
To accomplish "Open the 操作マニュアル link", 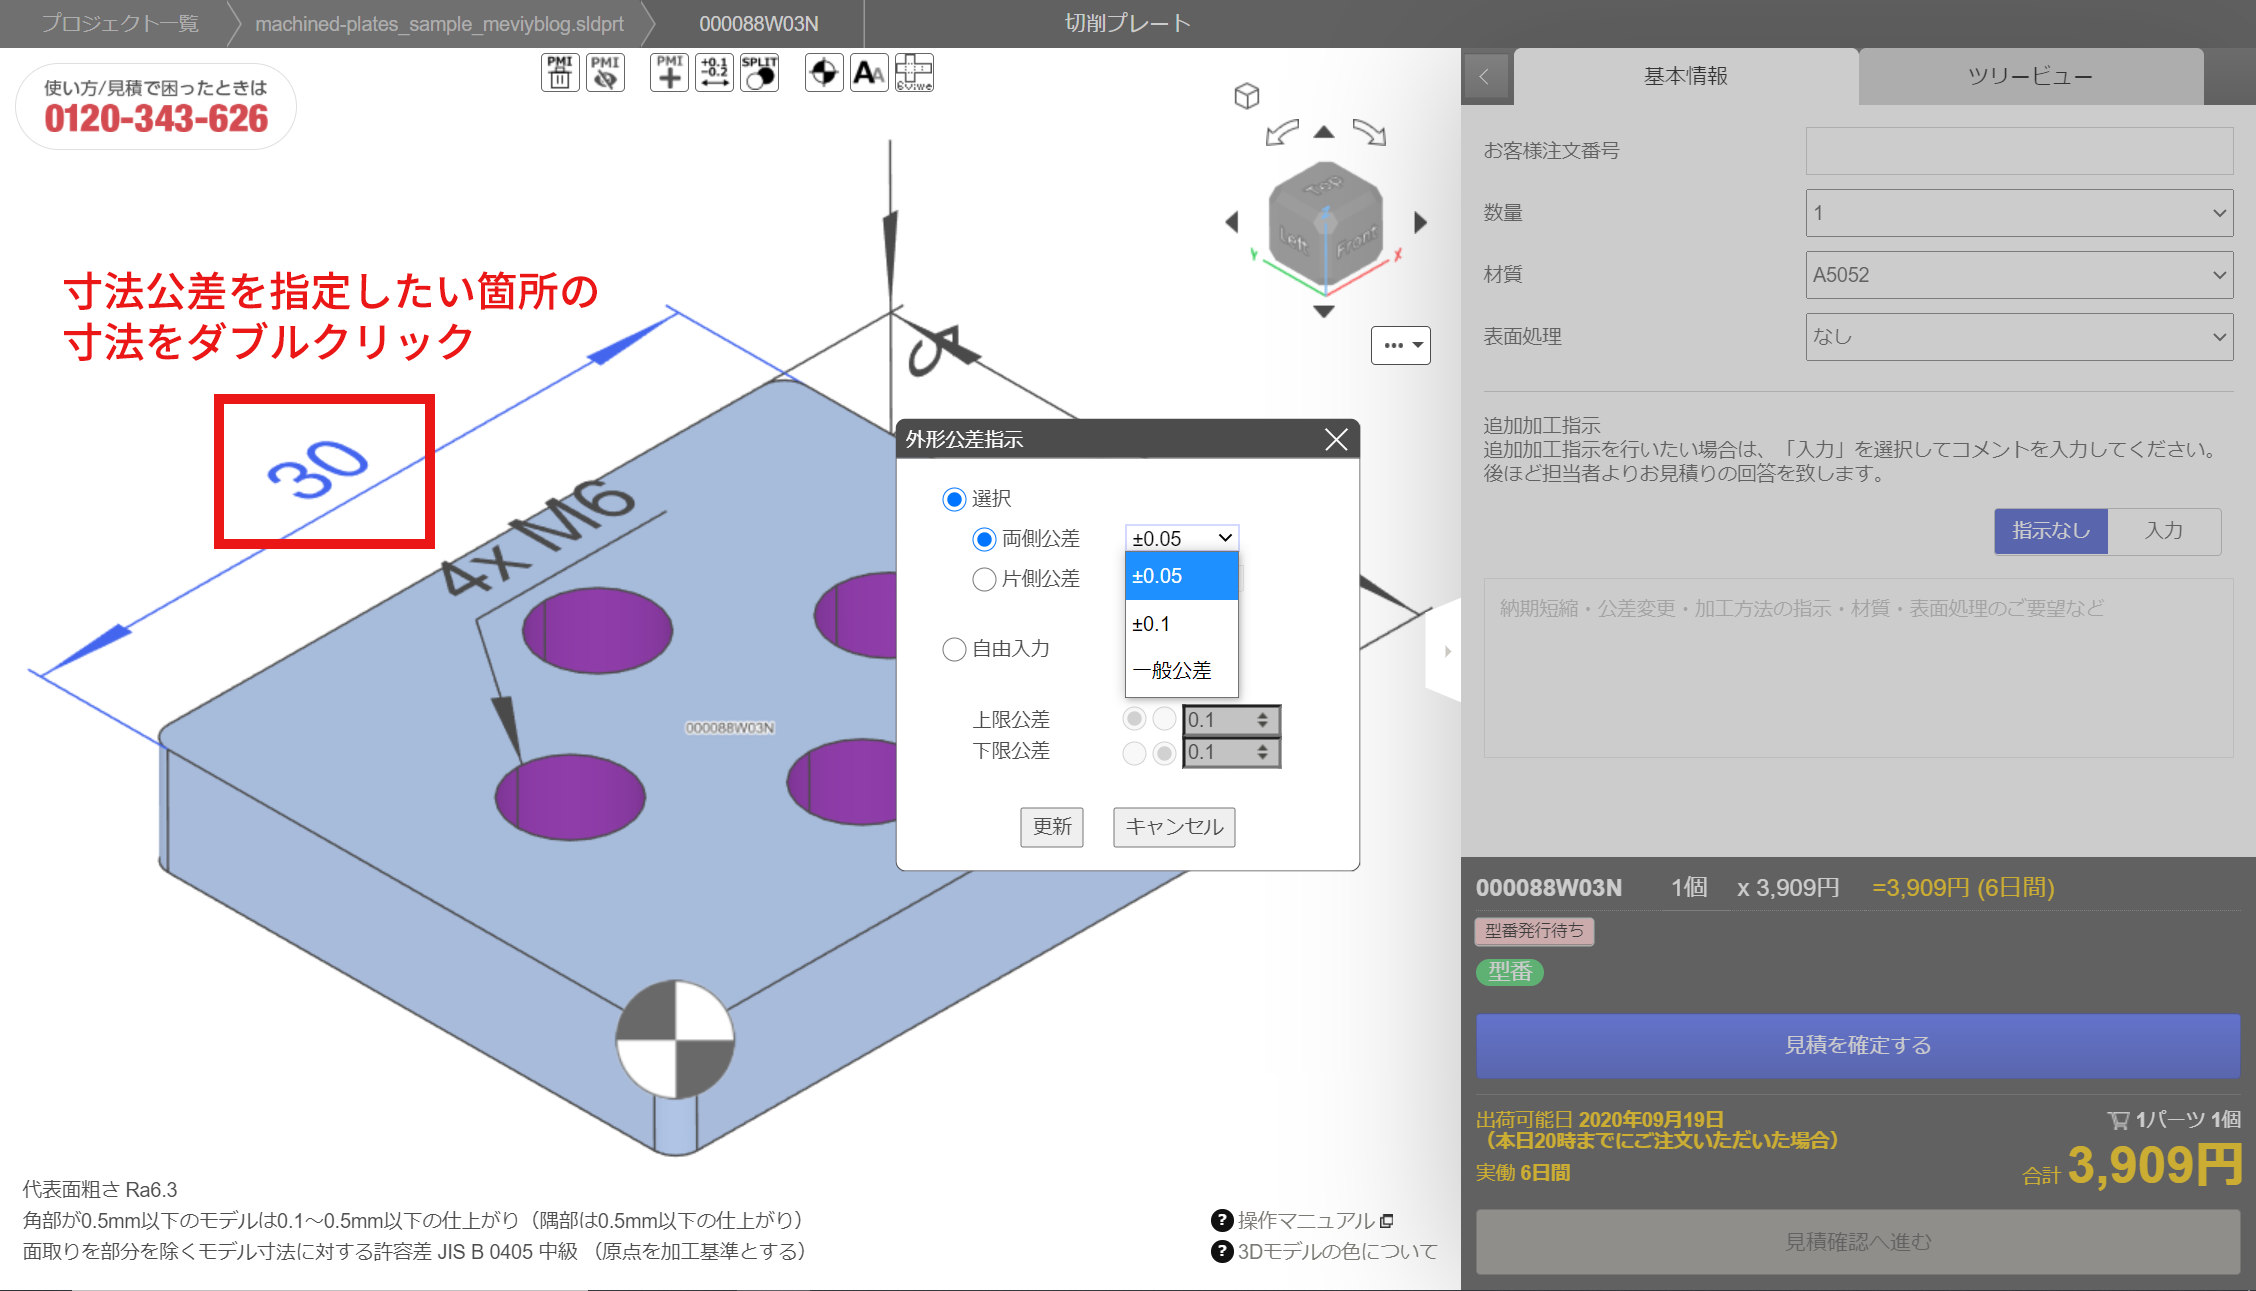I will point(1306,1220).
